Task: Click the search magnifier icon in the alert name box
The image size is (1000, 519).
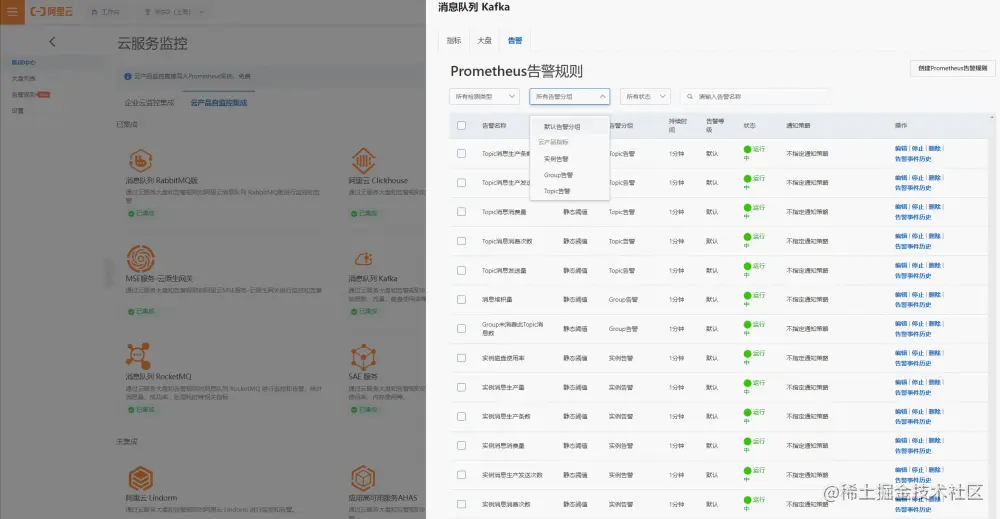Action: pos(689,97)
